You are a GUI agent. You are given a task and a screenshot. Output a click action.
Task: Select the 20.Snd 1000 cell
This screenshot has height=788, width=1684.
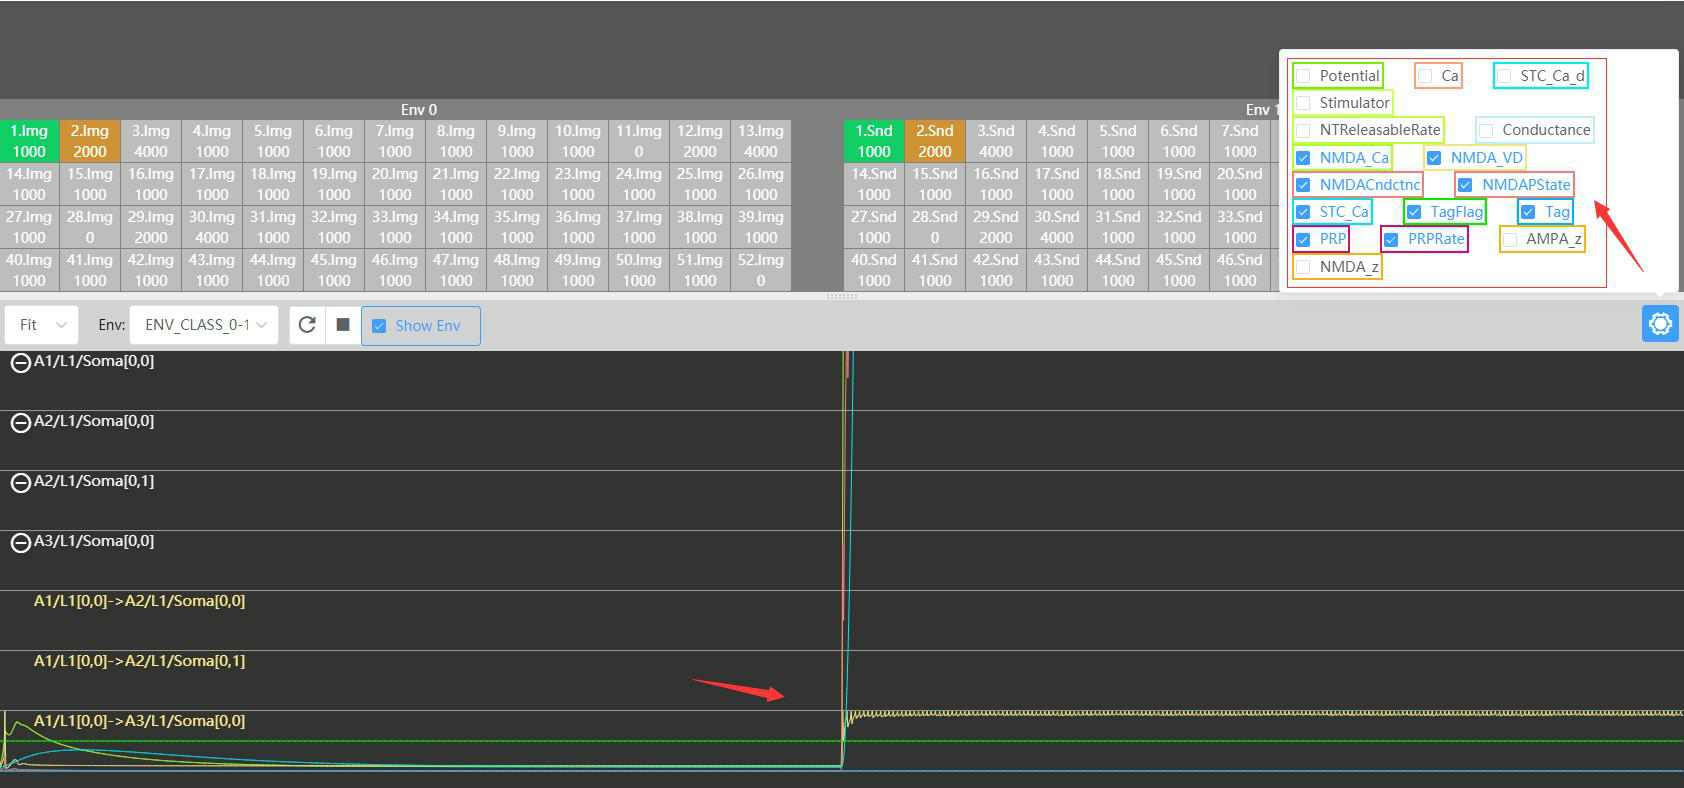[1240, 184]
